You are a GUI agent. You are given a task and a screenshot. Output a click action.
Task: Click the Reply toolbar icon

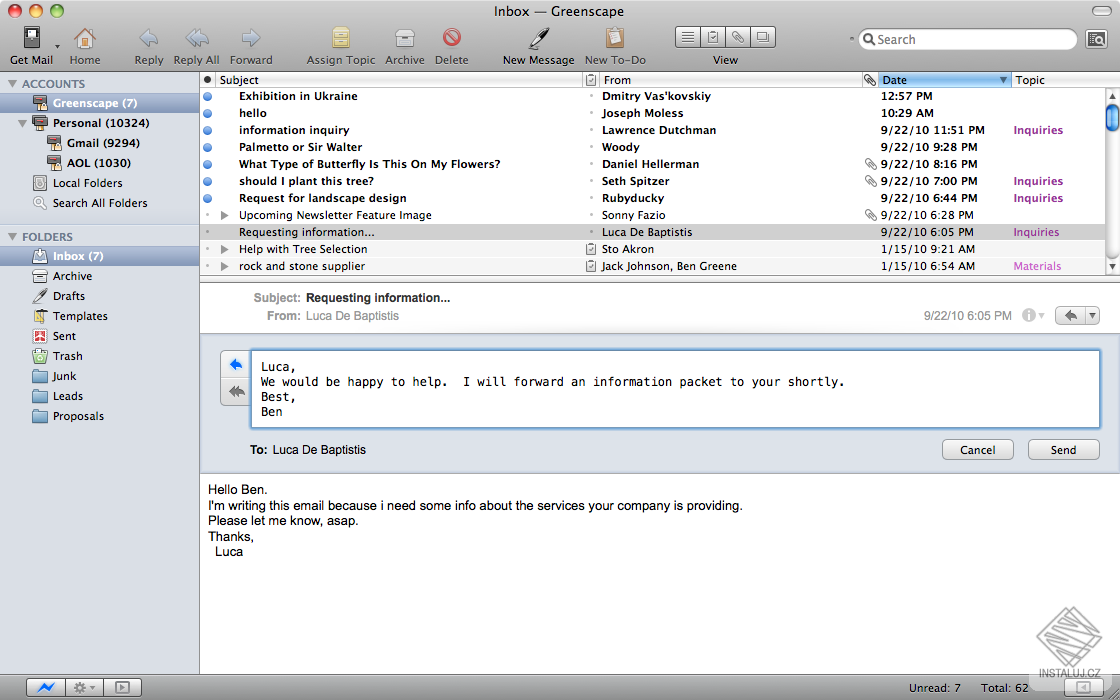149,38
